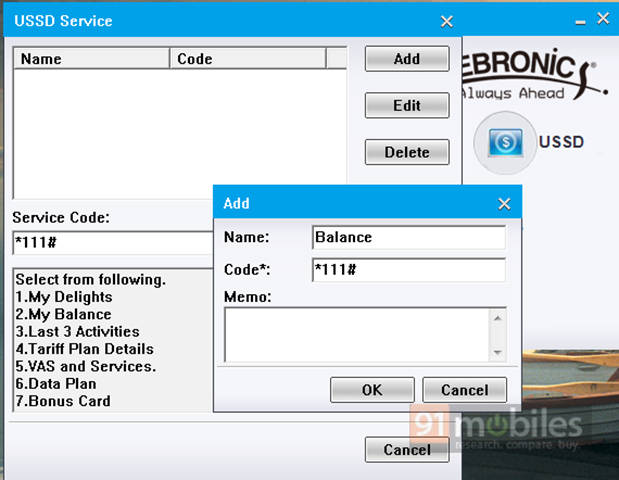The image size is (619, 480).
Task: Focus the Service Code input field
Action: click(x=112, y=243)
